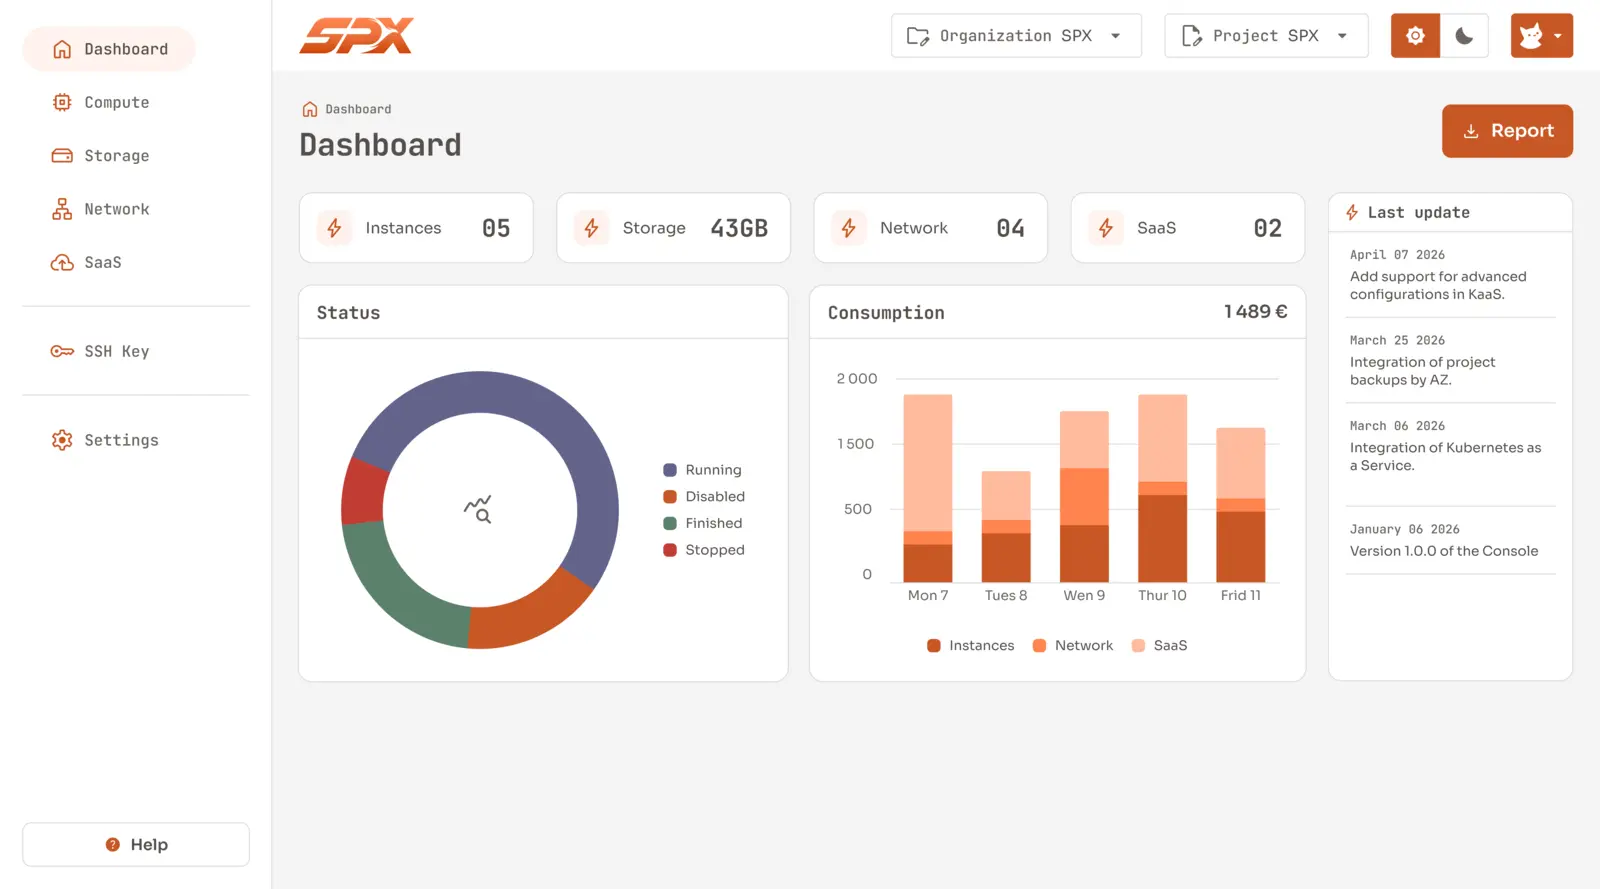Click the Mon 7 bar in Consumption chart

(927, 488)
